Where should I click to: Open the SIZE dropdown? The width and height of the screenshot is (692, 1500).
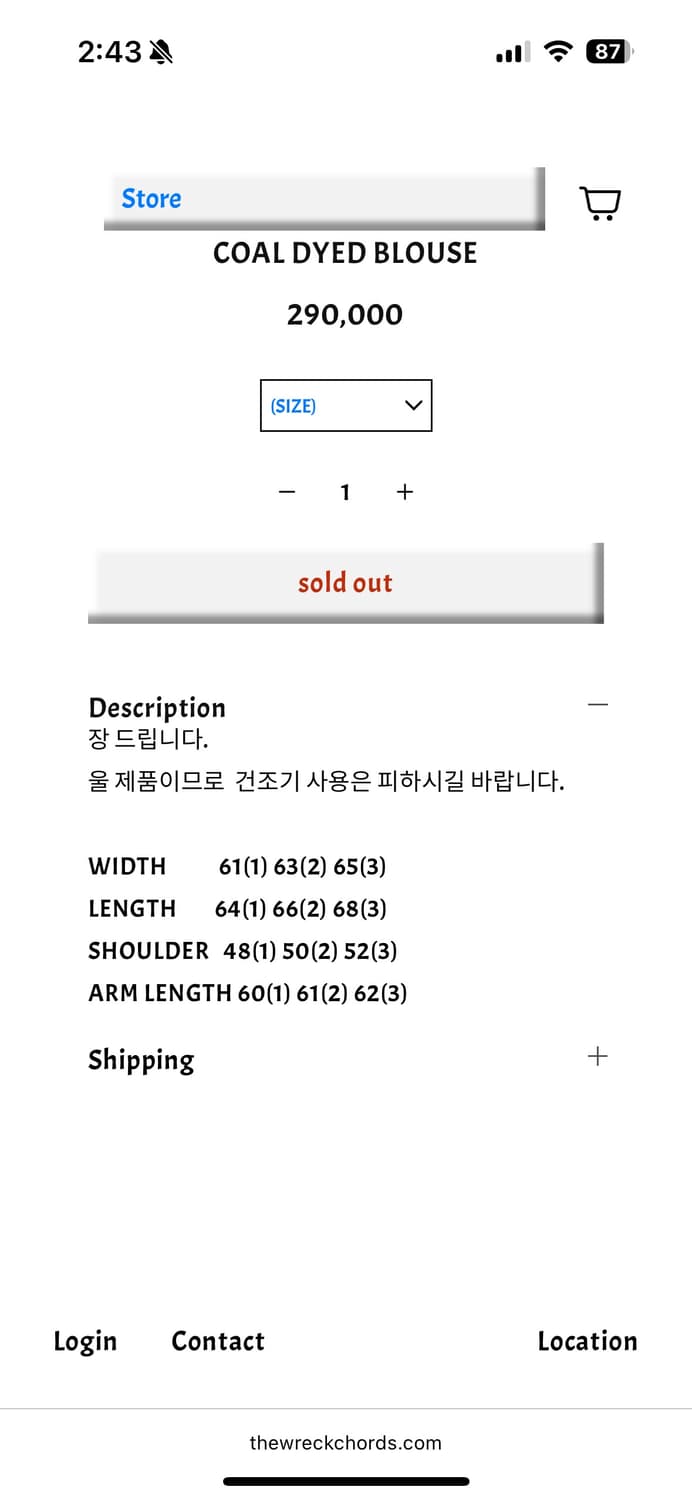click(346, 405)
